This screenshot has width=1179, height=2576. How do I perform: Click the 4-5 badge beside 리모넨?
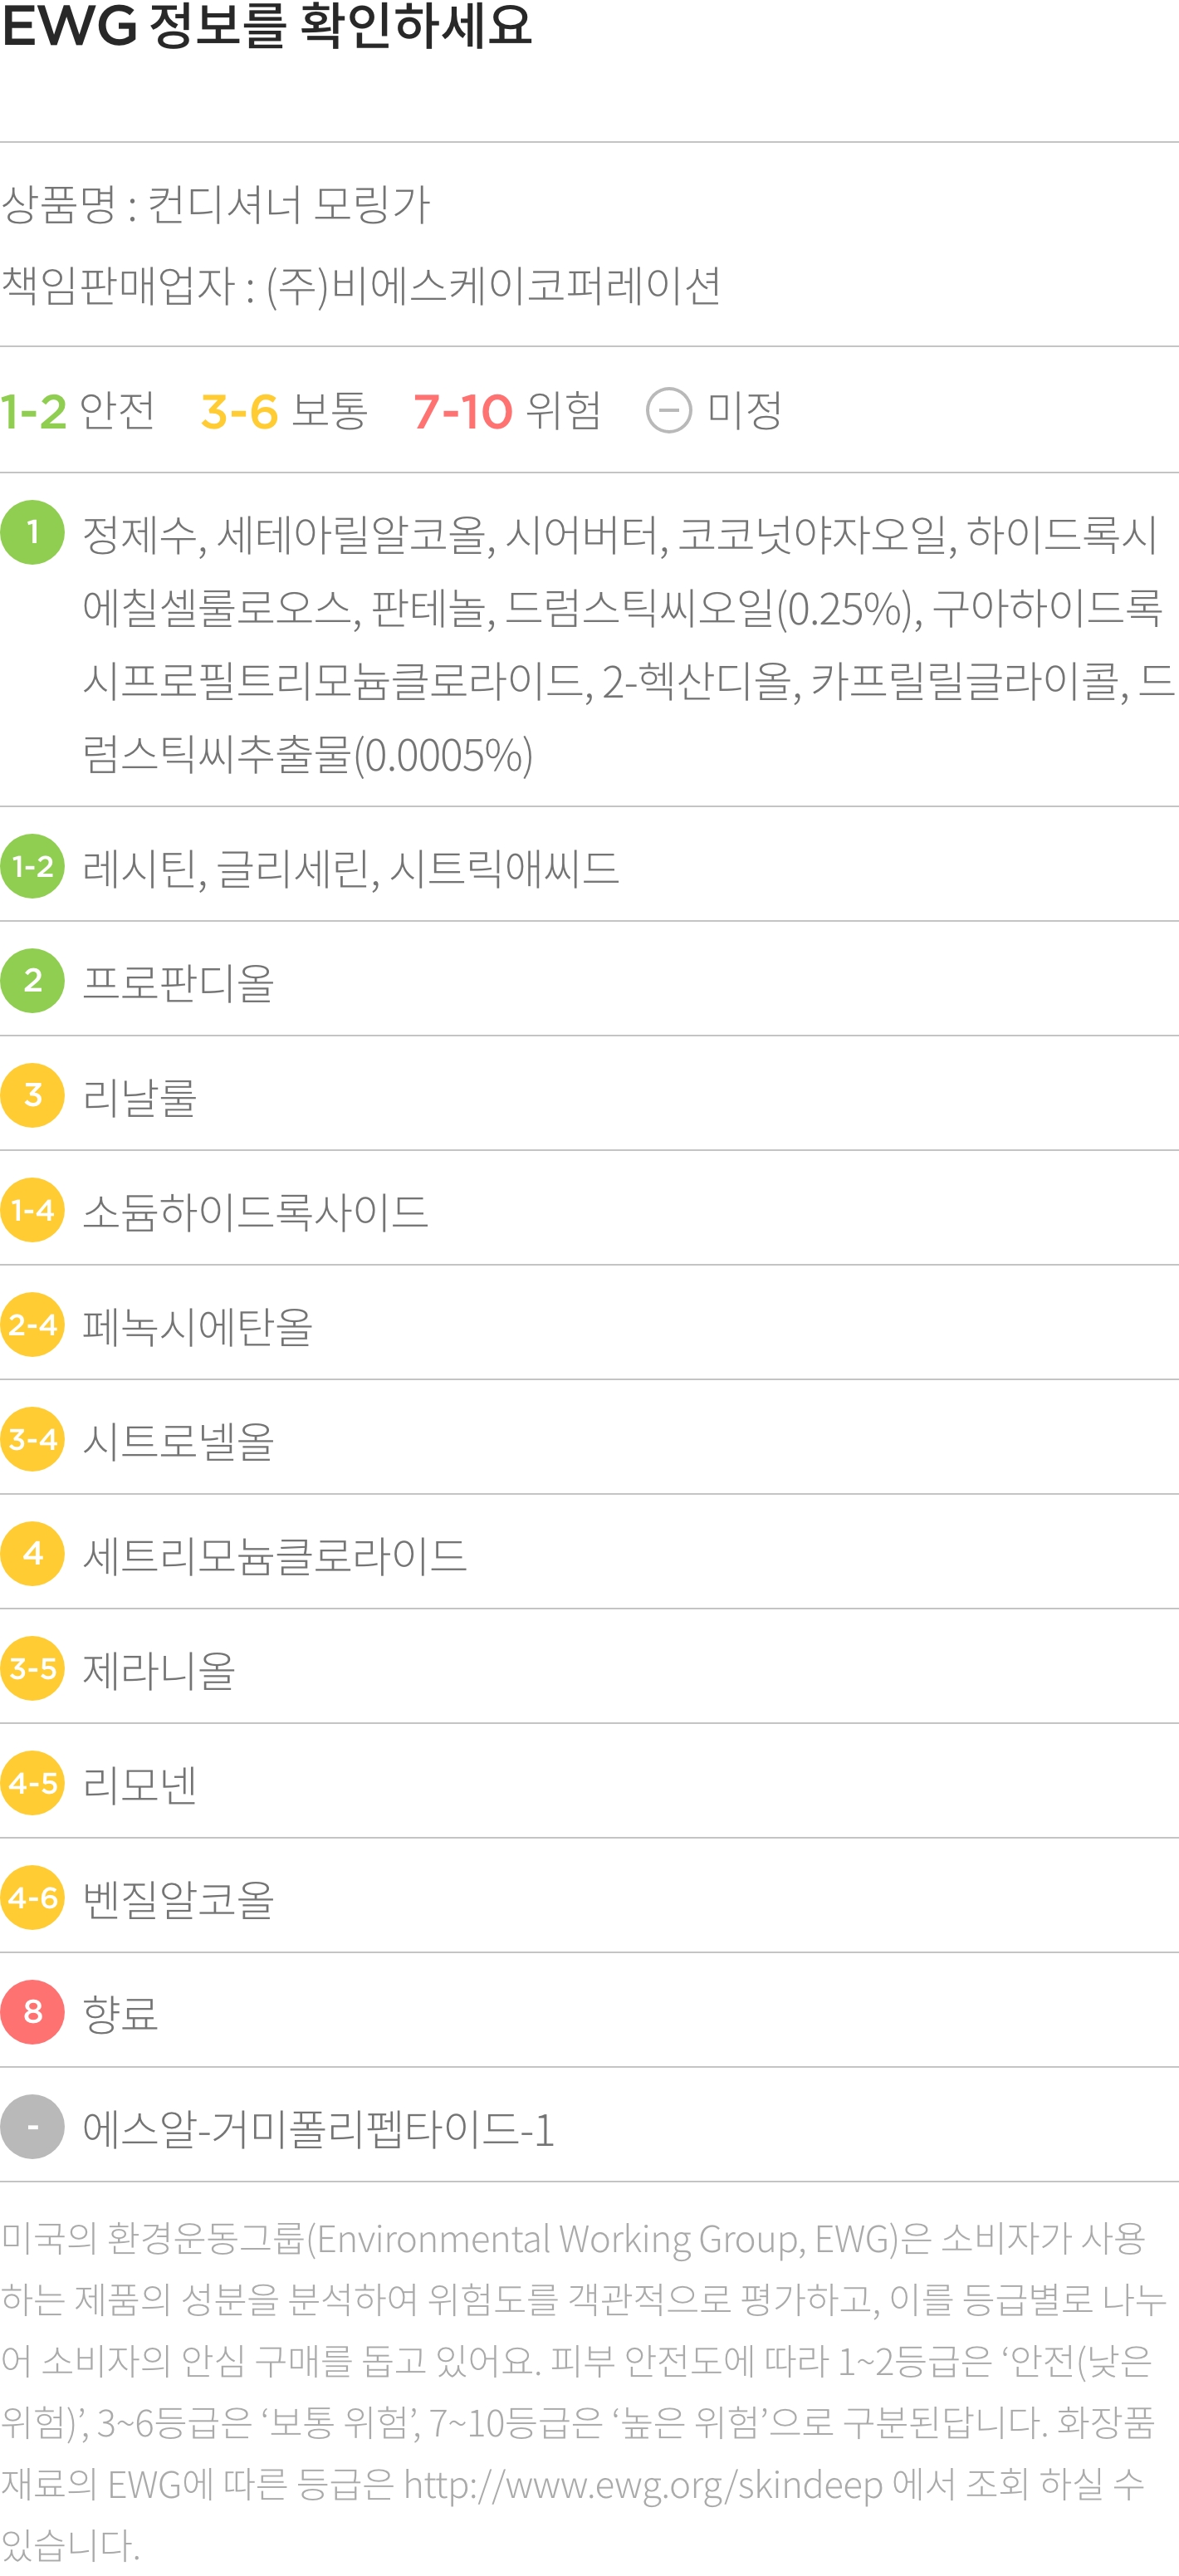pos(32,1782)
